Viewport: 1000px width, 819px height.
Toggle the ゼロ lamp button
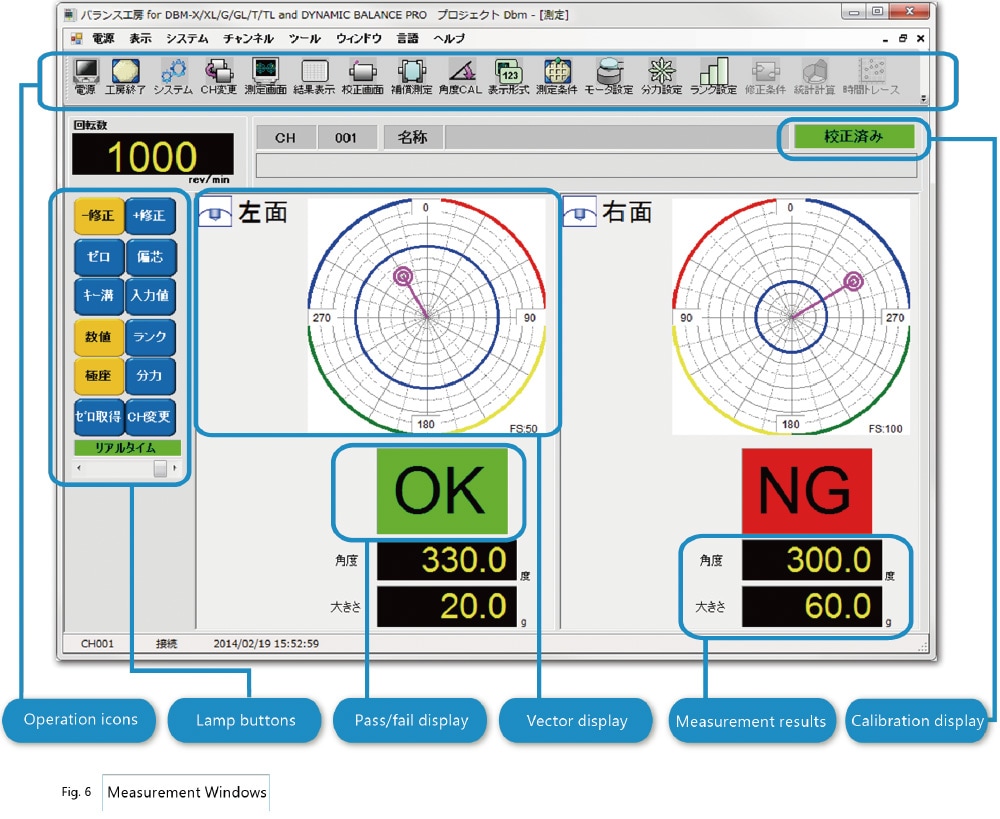tap(98, 257)
